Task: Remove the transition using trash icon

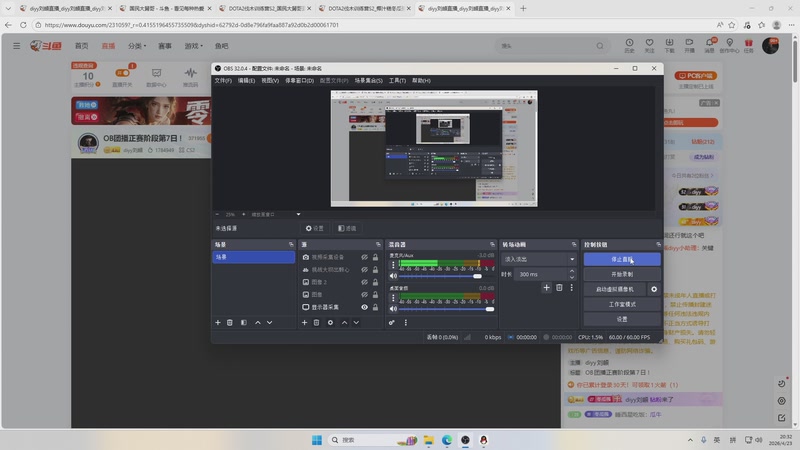Action: point(559,288)
